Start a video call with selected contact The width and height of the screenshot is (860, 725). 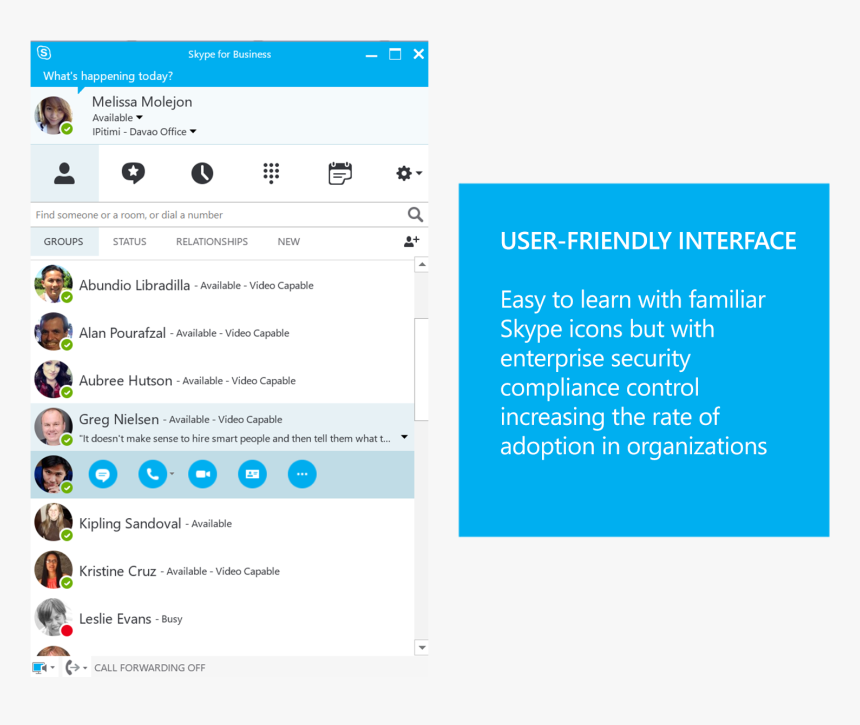pyautogui.click(x=202, y=474)
